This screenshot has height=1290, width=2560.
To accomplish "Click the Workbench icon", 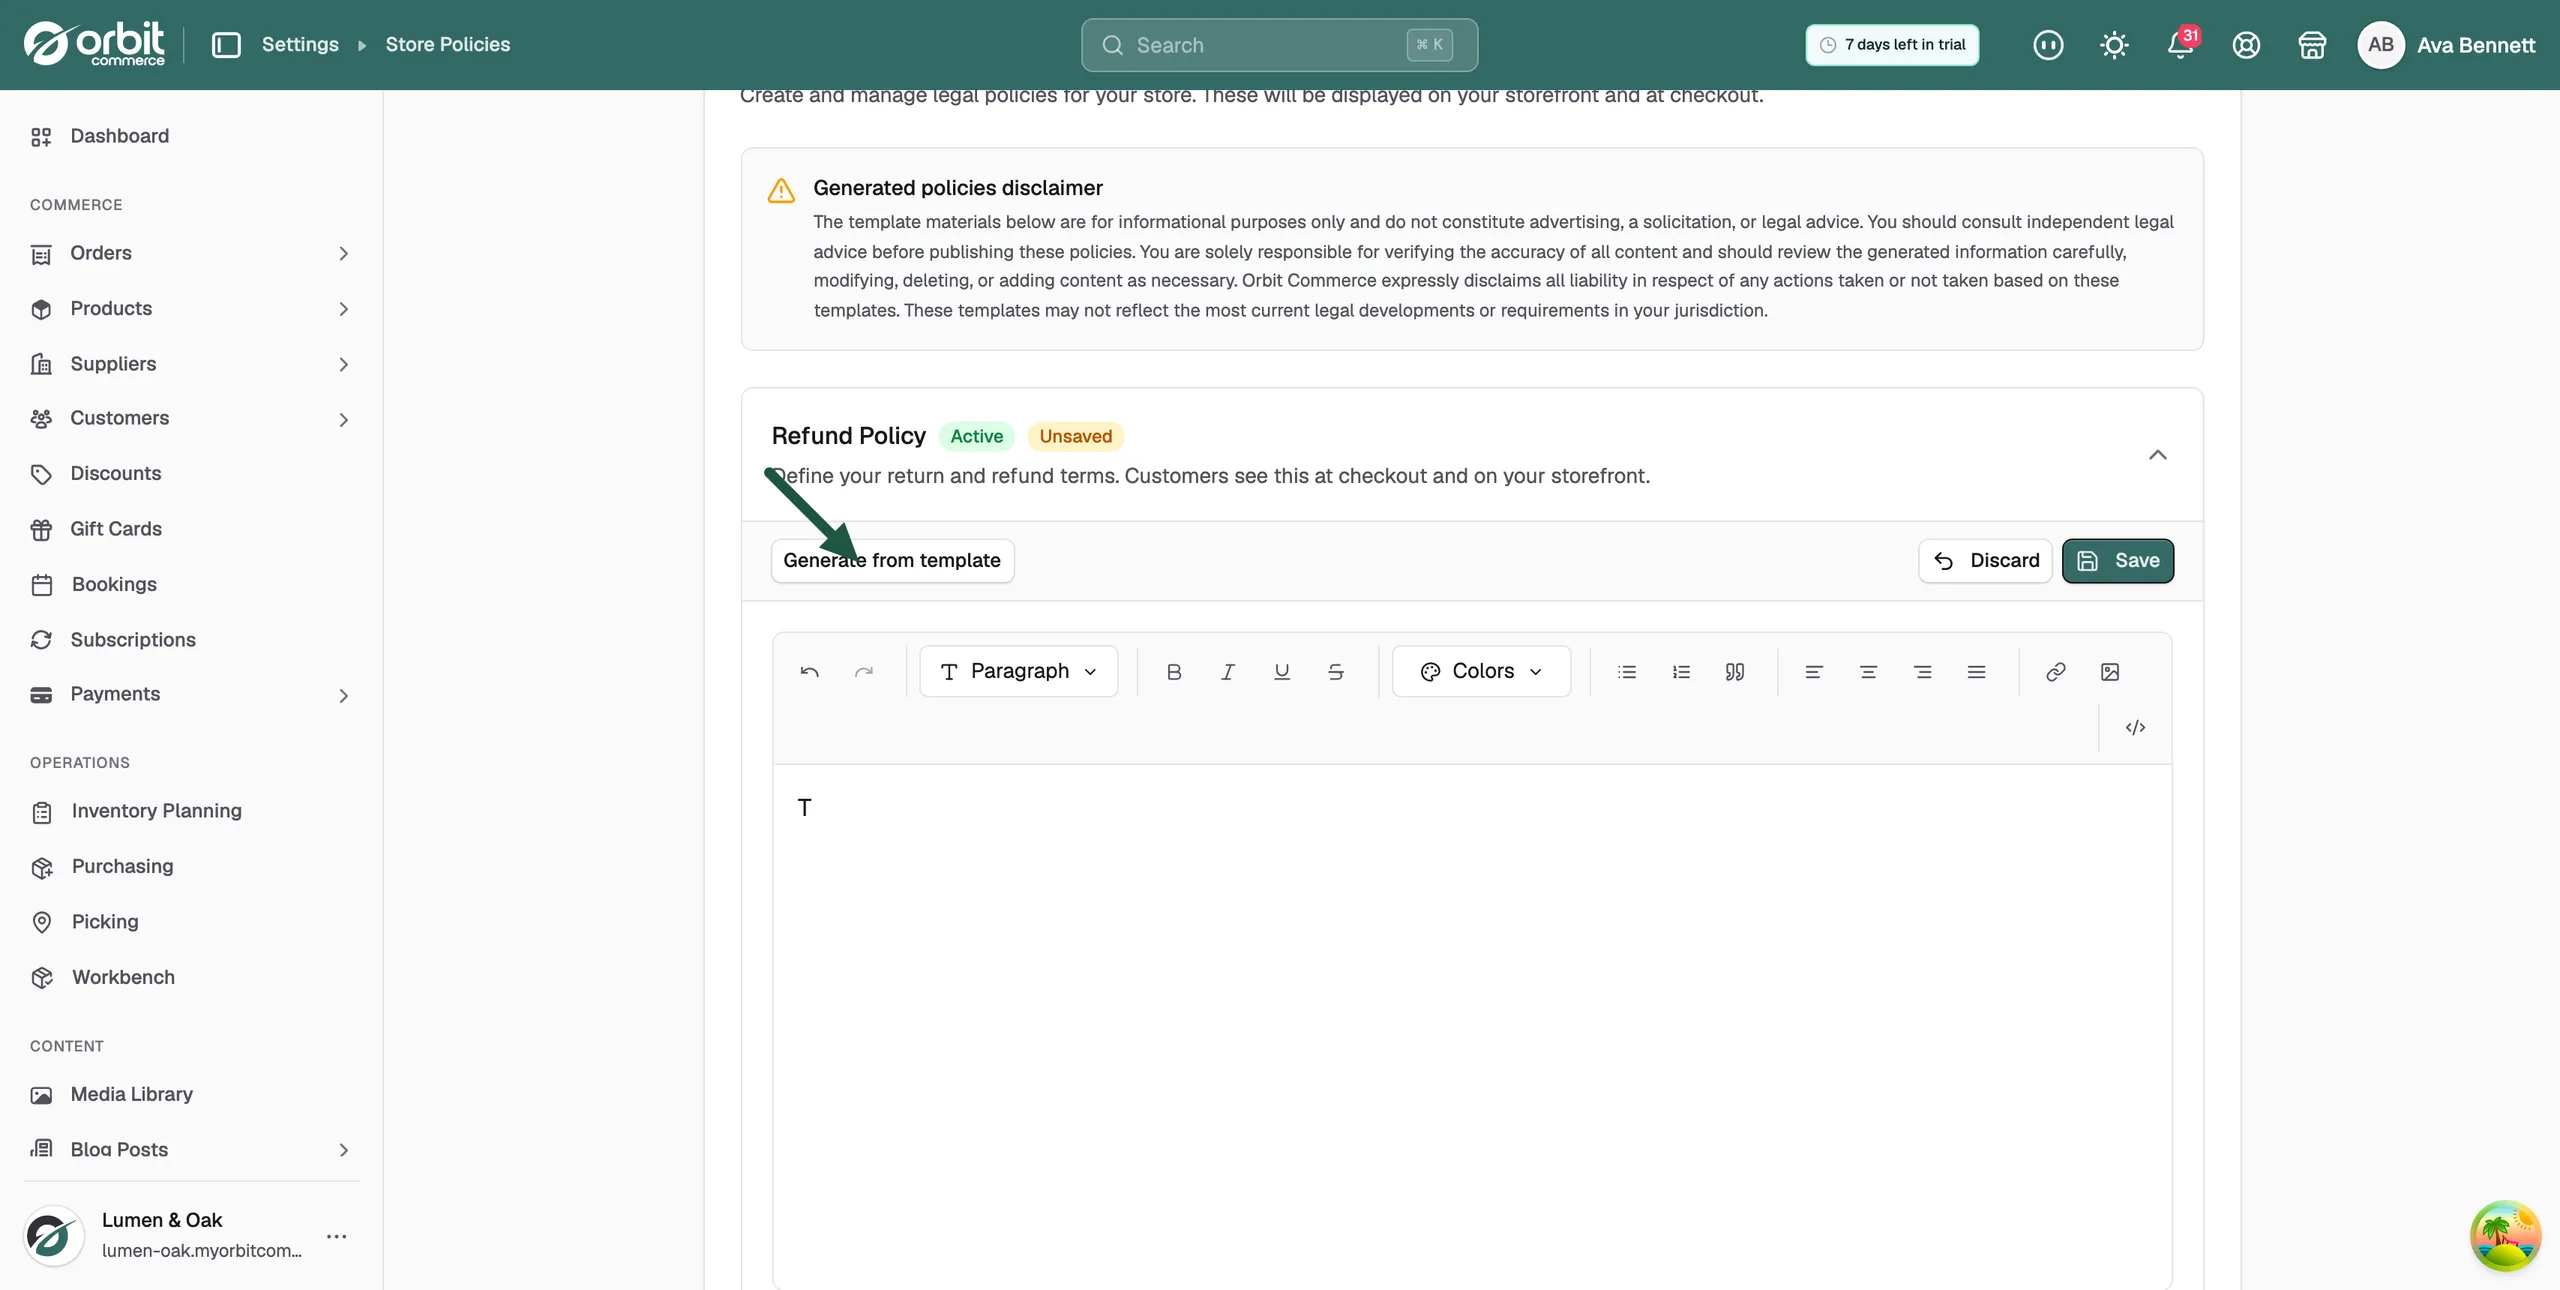I will pyautogui.click(x=41, y=978).
